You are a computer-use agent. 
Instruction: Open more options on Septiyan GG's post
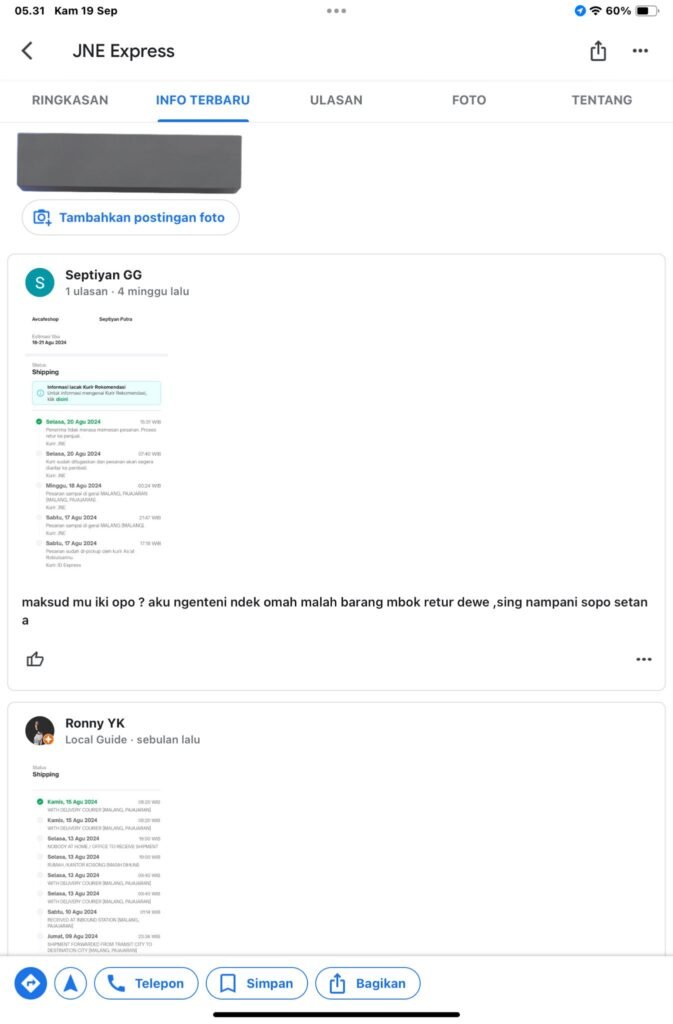pos(644,660)
